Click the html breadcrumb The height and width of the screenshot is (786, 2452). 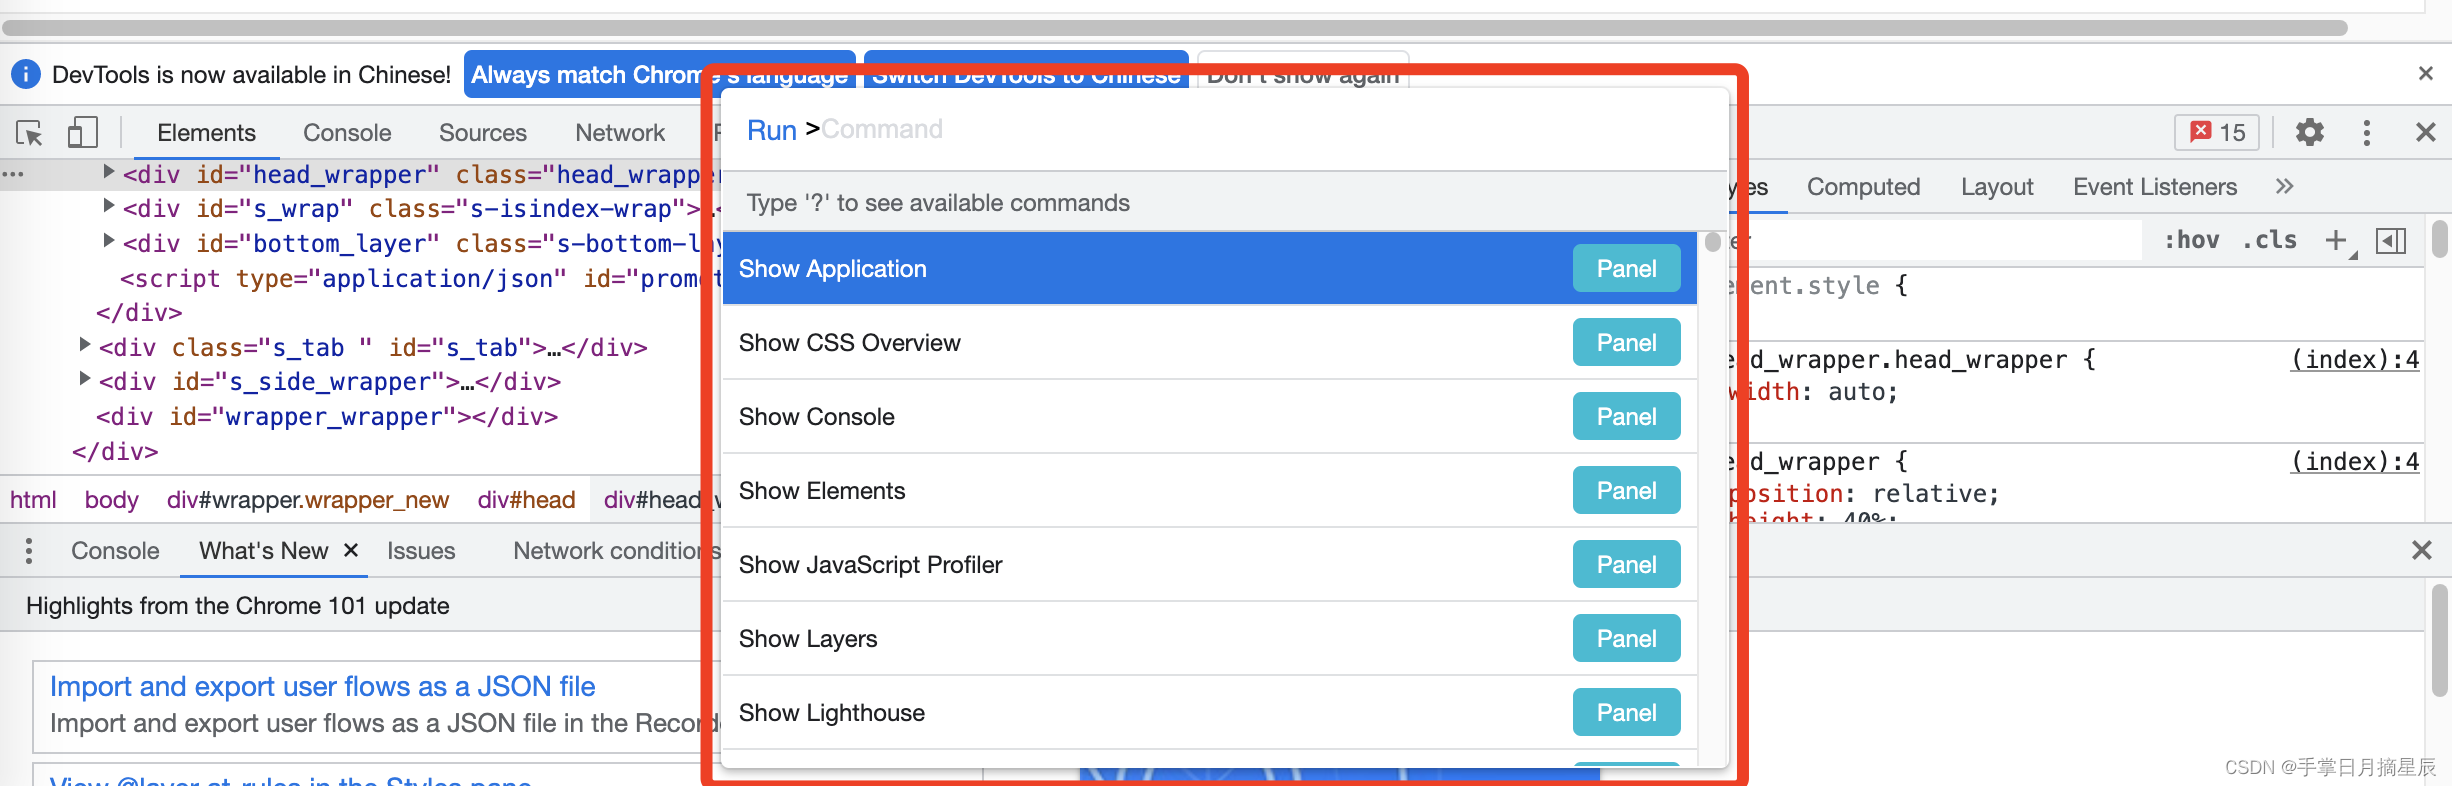coord(33,499)
